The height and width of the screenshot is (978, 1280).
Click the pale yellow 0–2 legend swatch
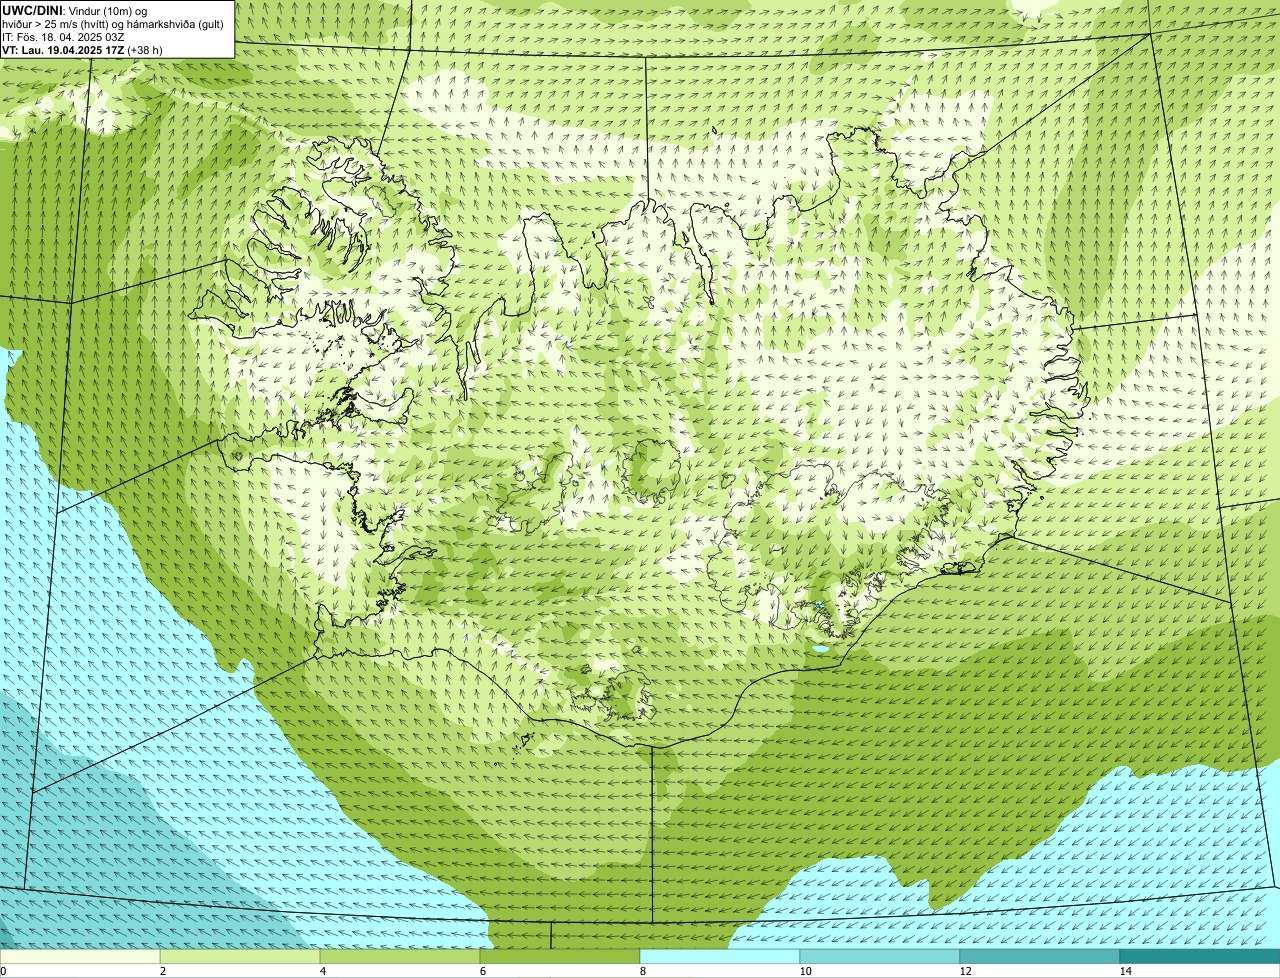click(80, 956)
